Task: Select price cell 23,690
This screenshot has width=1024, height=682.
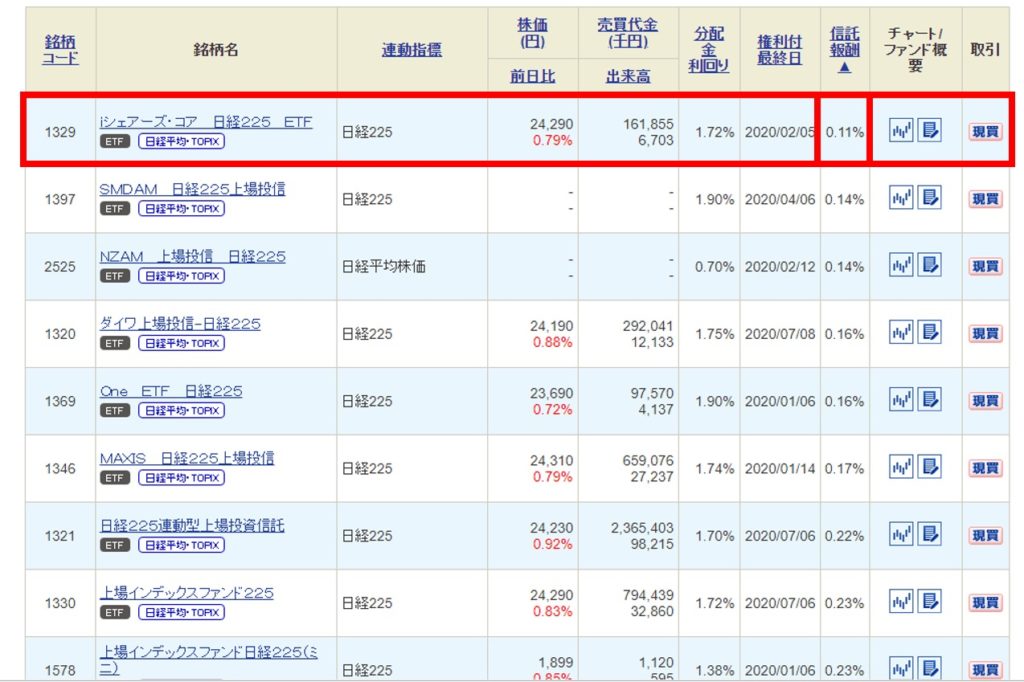Action: click(x=551, y=393)
